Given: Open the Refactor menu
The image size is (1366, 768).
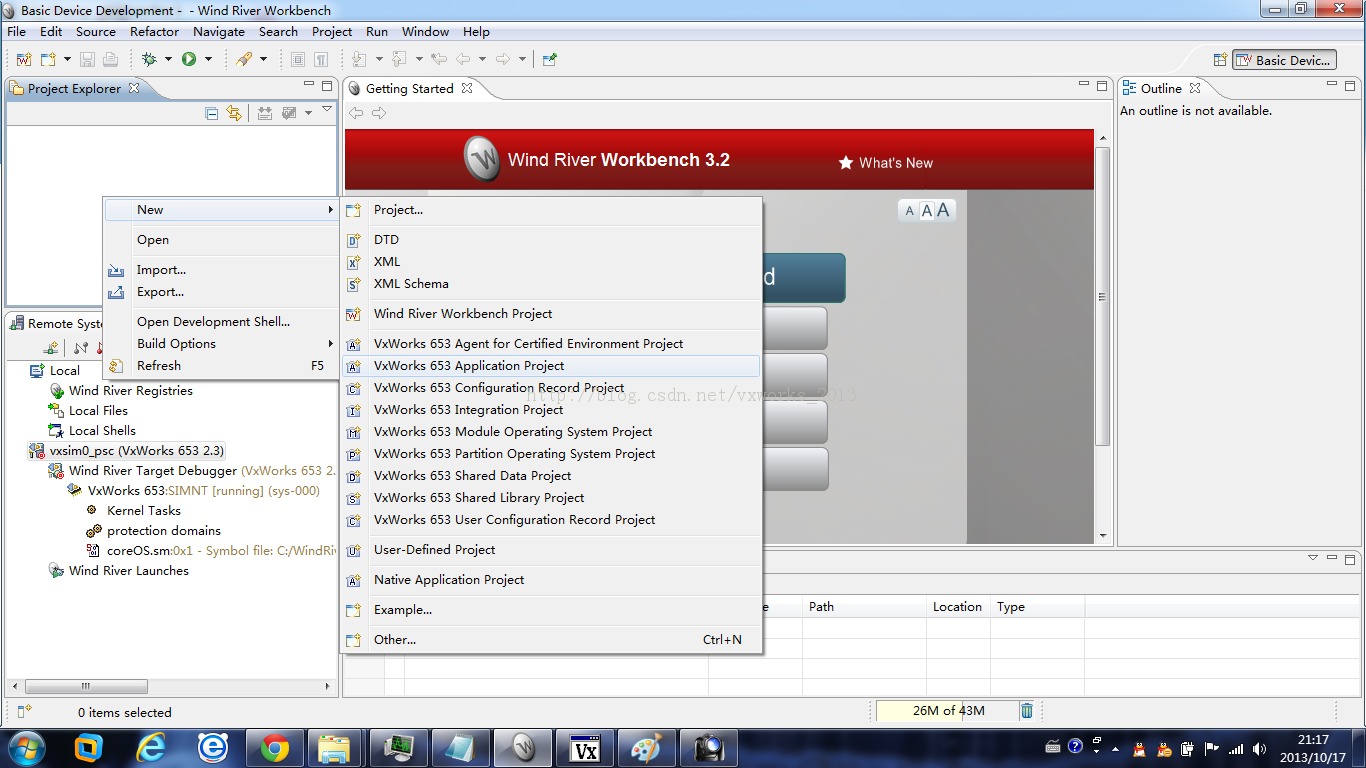Looking at the screenshot, I should pos(155,31).
